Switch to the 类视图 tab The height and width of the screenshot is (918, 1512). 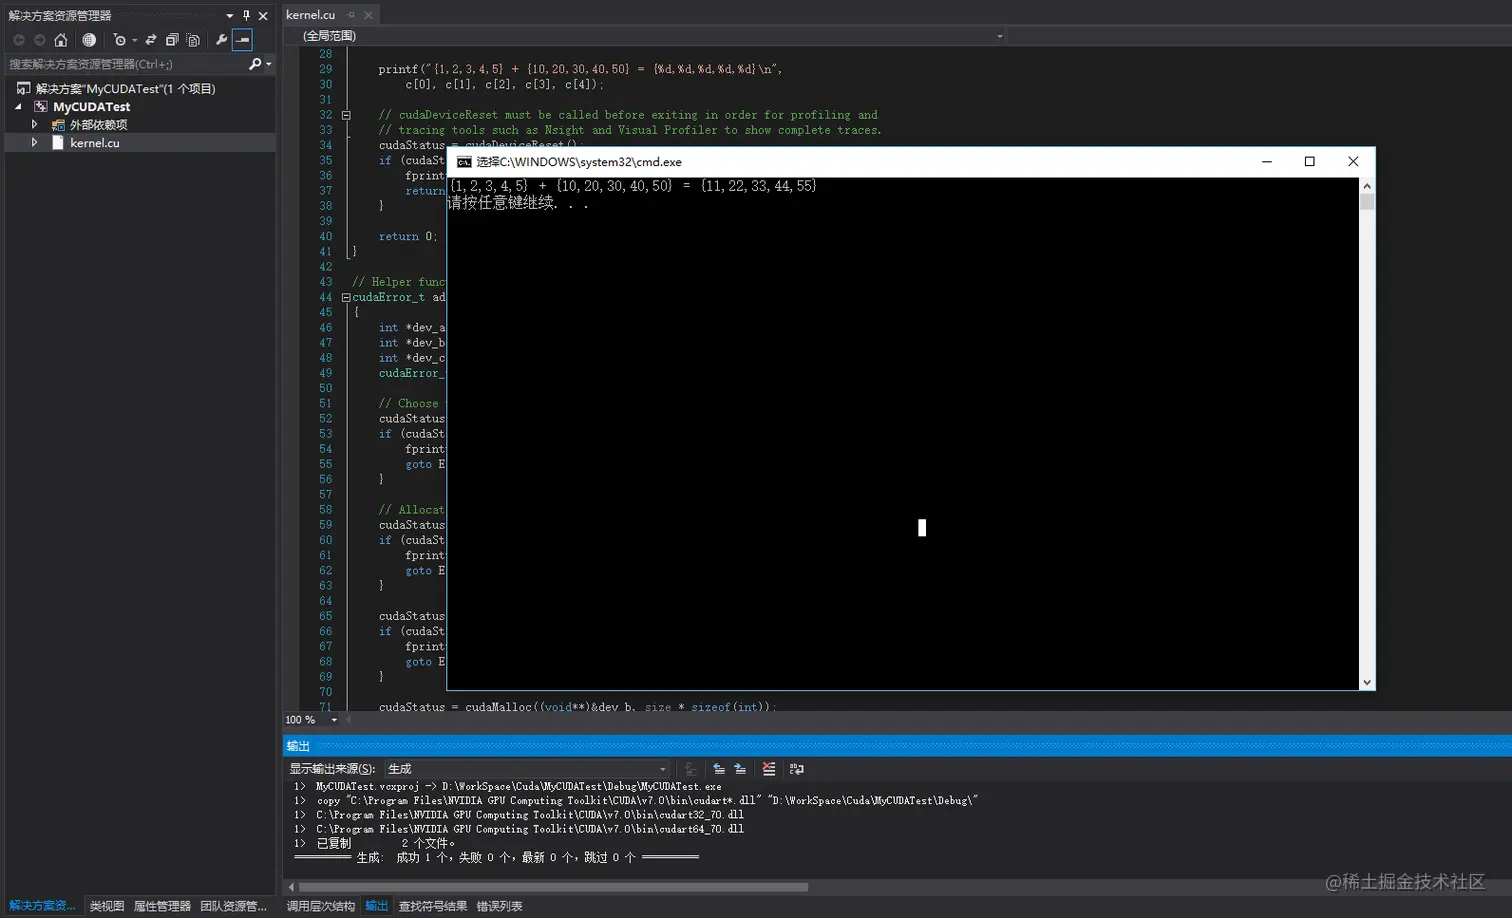pyautogui.click(x=107, y=906)
